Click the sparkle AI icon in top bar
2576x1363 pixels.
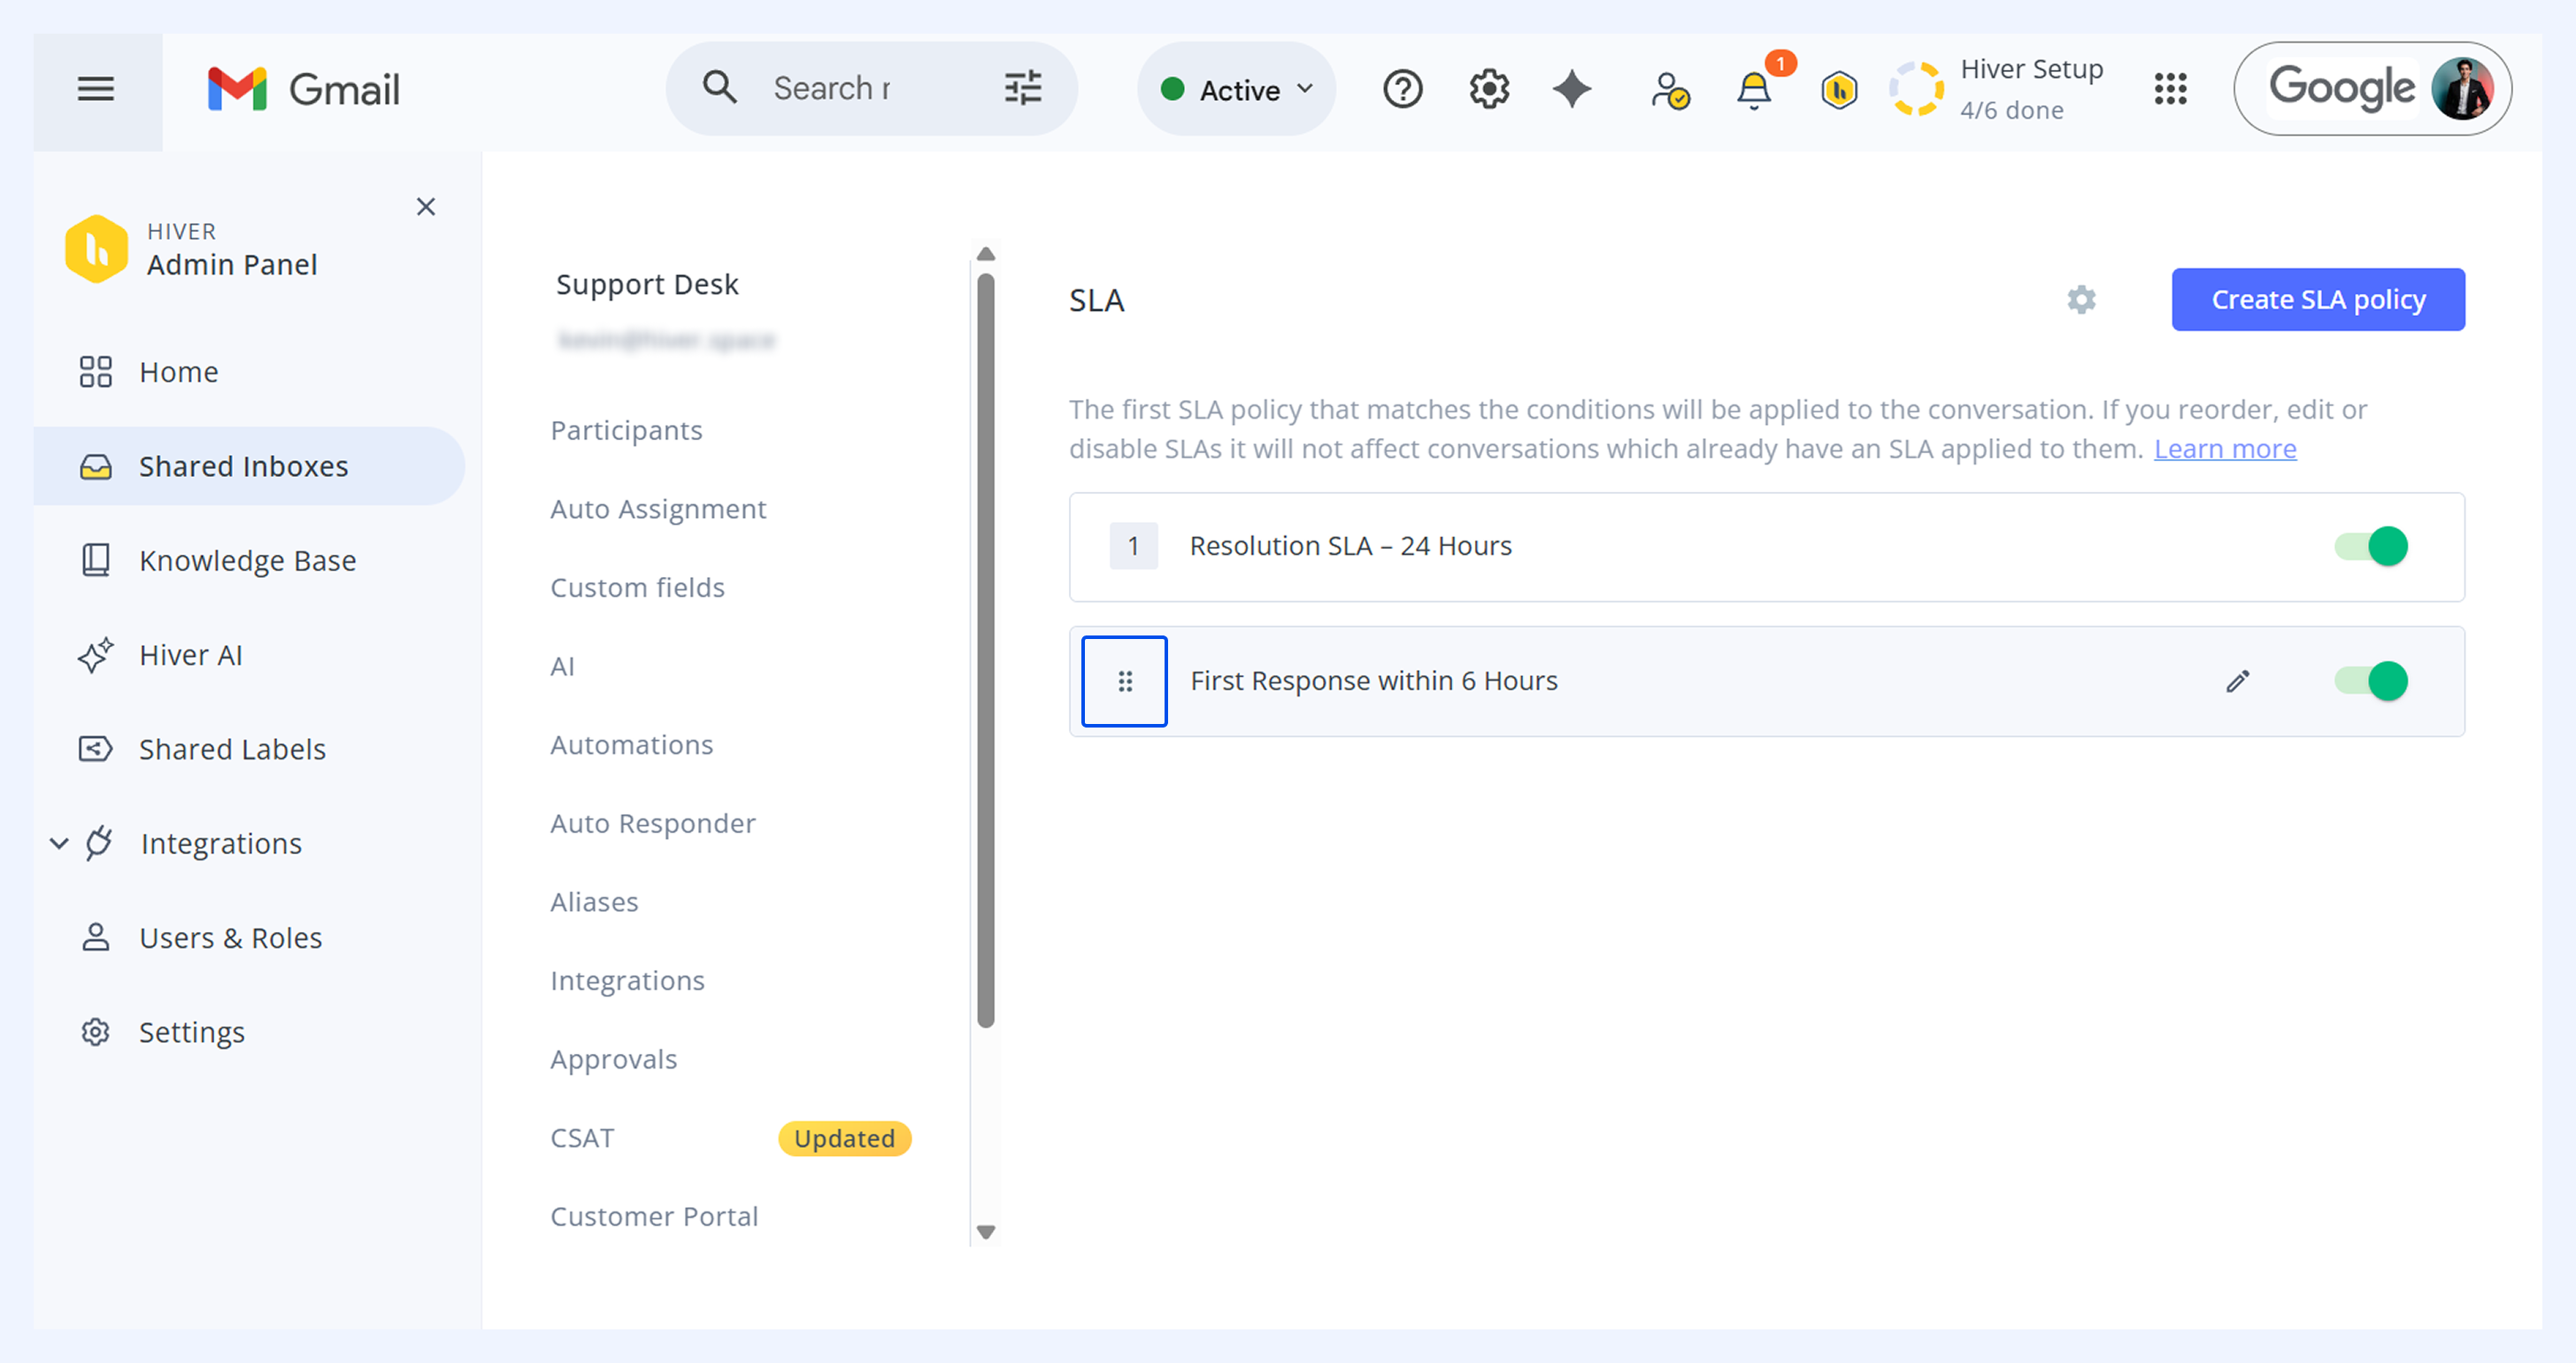coord(1572,89)
